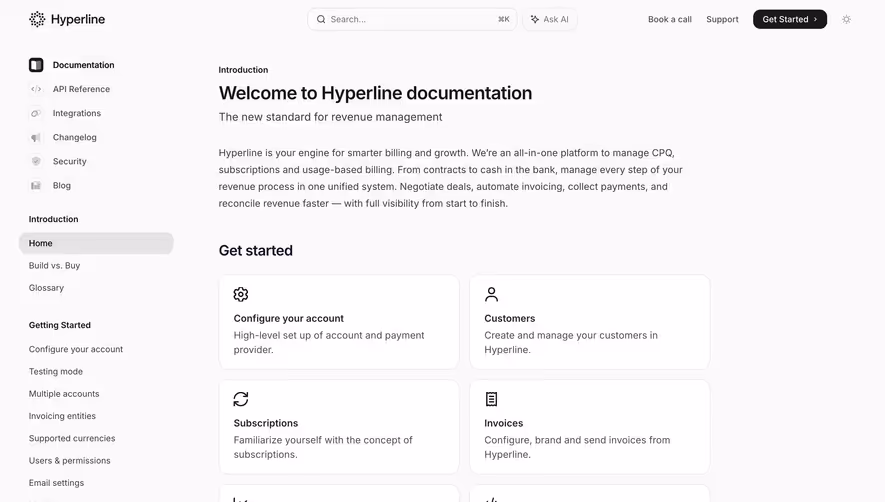Open the Configure your account card title

coord(288,318)
